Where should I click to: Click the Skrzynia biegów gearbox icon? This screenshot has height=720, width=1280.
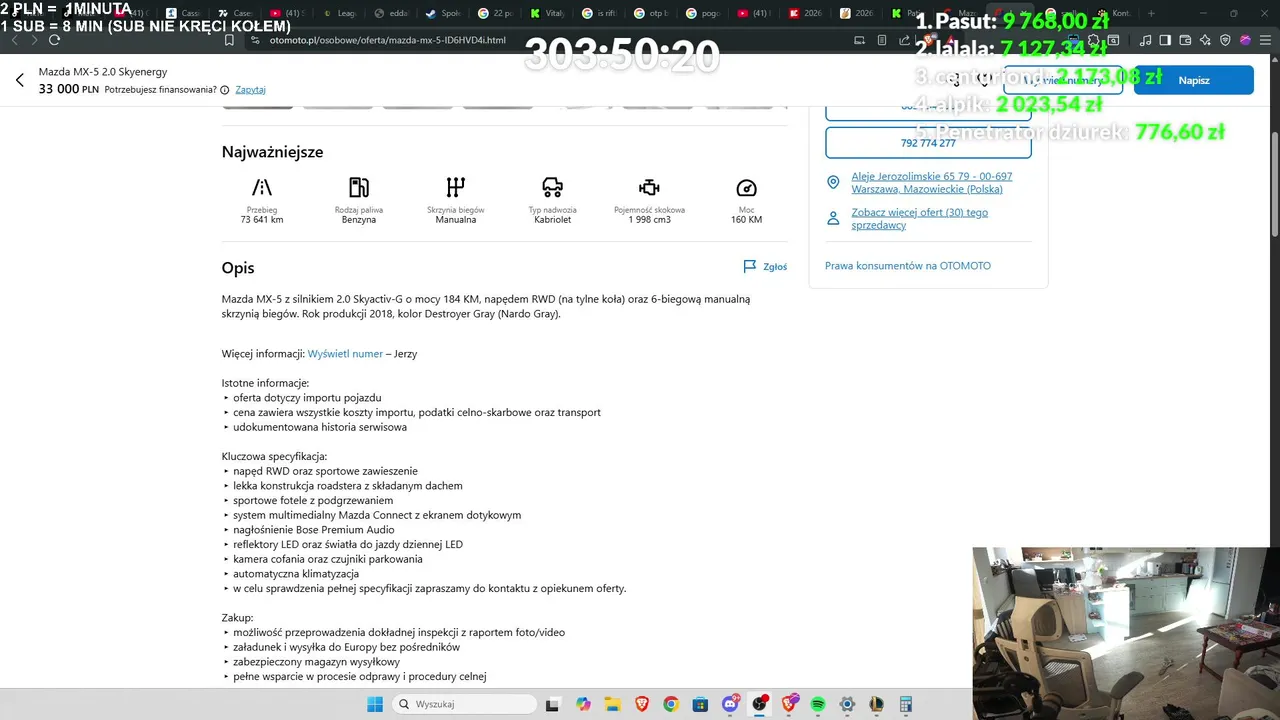point(456,187)
